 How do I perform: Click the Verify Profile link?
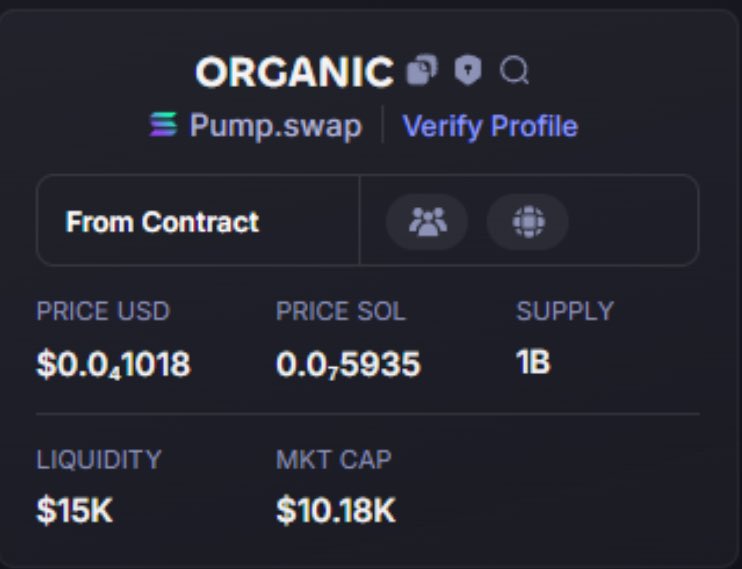[490, 126]
